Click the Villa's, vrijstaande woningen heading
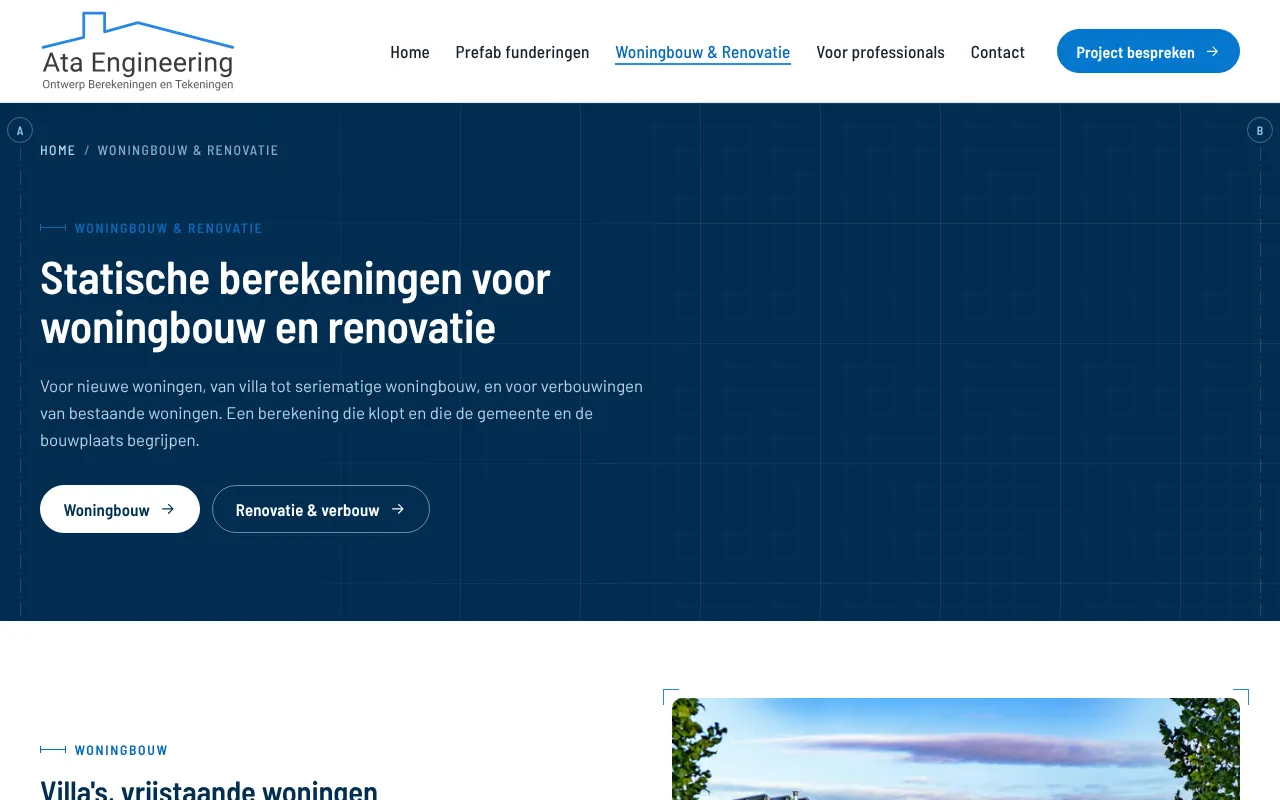1280x800 pixels. click(x=209, y=789)
